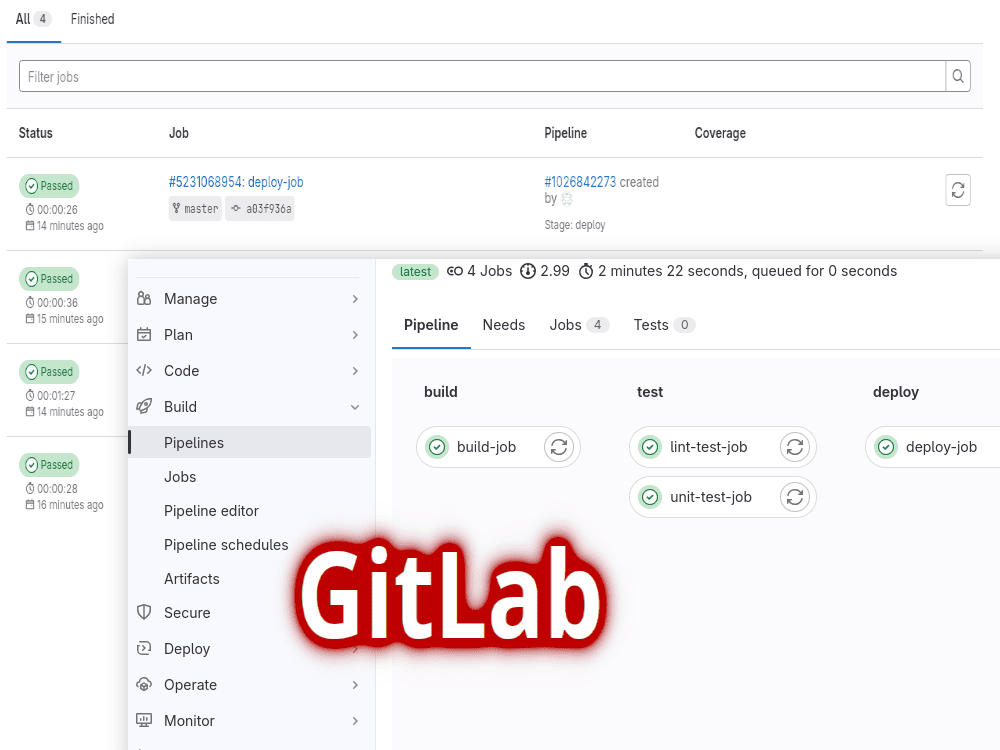The height and width of the screenshot is (750, 1000).
Task: Open lint-test-job in the pipeline graph
Action: pyautogui.click(x=709, y=447)
